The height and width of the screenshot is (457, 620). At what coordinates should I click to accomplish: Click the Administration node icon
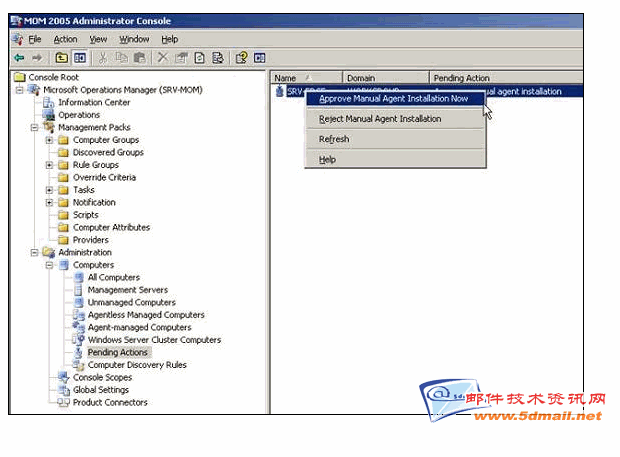(x=49, y=252)
